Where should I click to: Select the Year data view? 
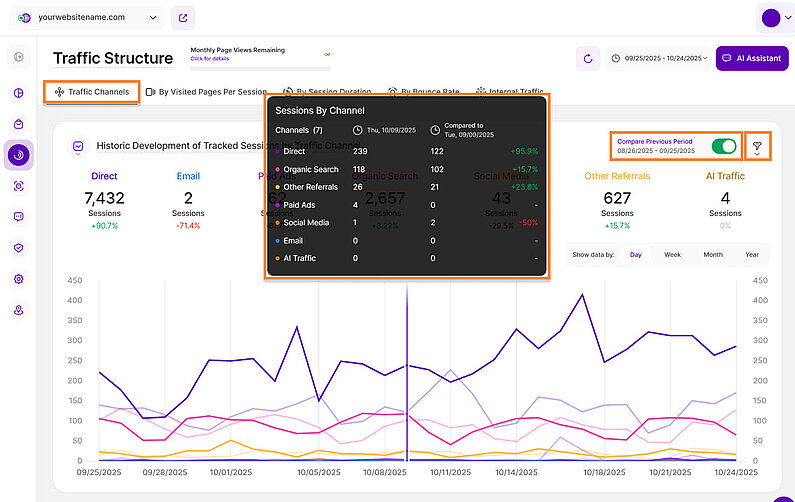pos(751,255)
